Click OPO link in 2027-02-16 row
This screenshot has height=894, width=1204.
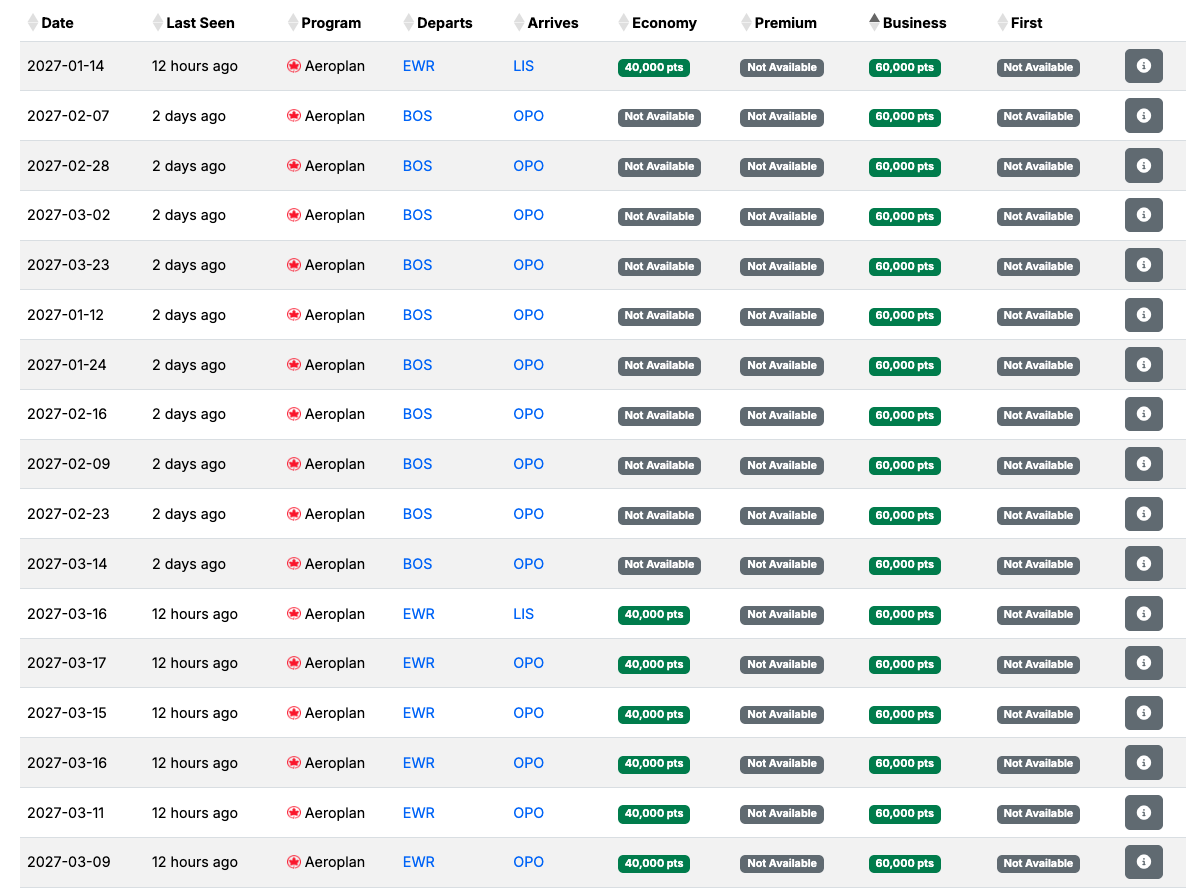tap(529, 414)
